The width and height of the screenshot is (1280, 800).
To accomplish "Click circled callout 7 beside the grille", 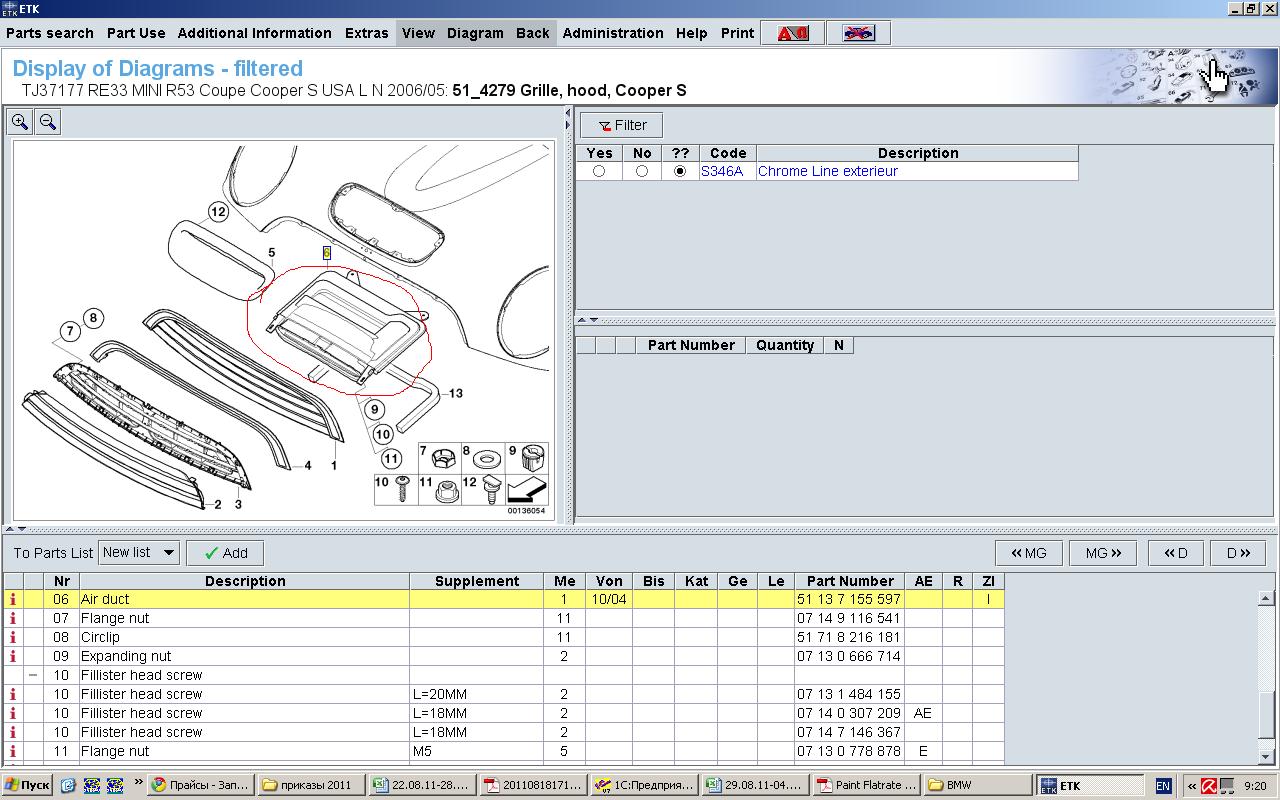I will tap(69, 331).
